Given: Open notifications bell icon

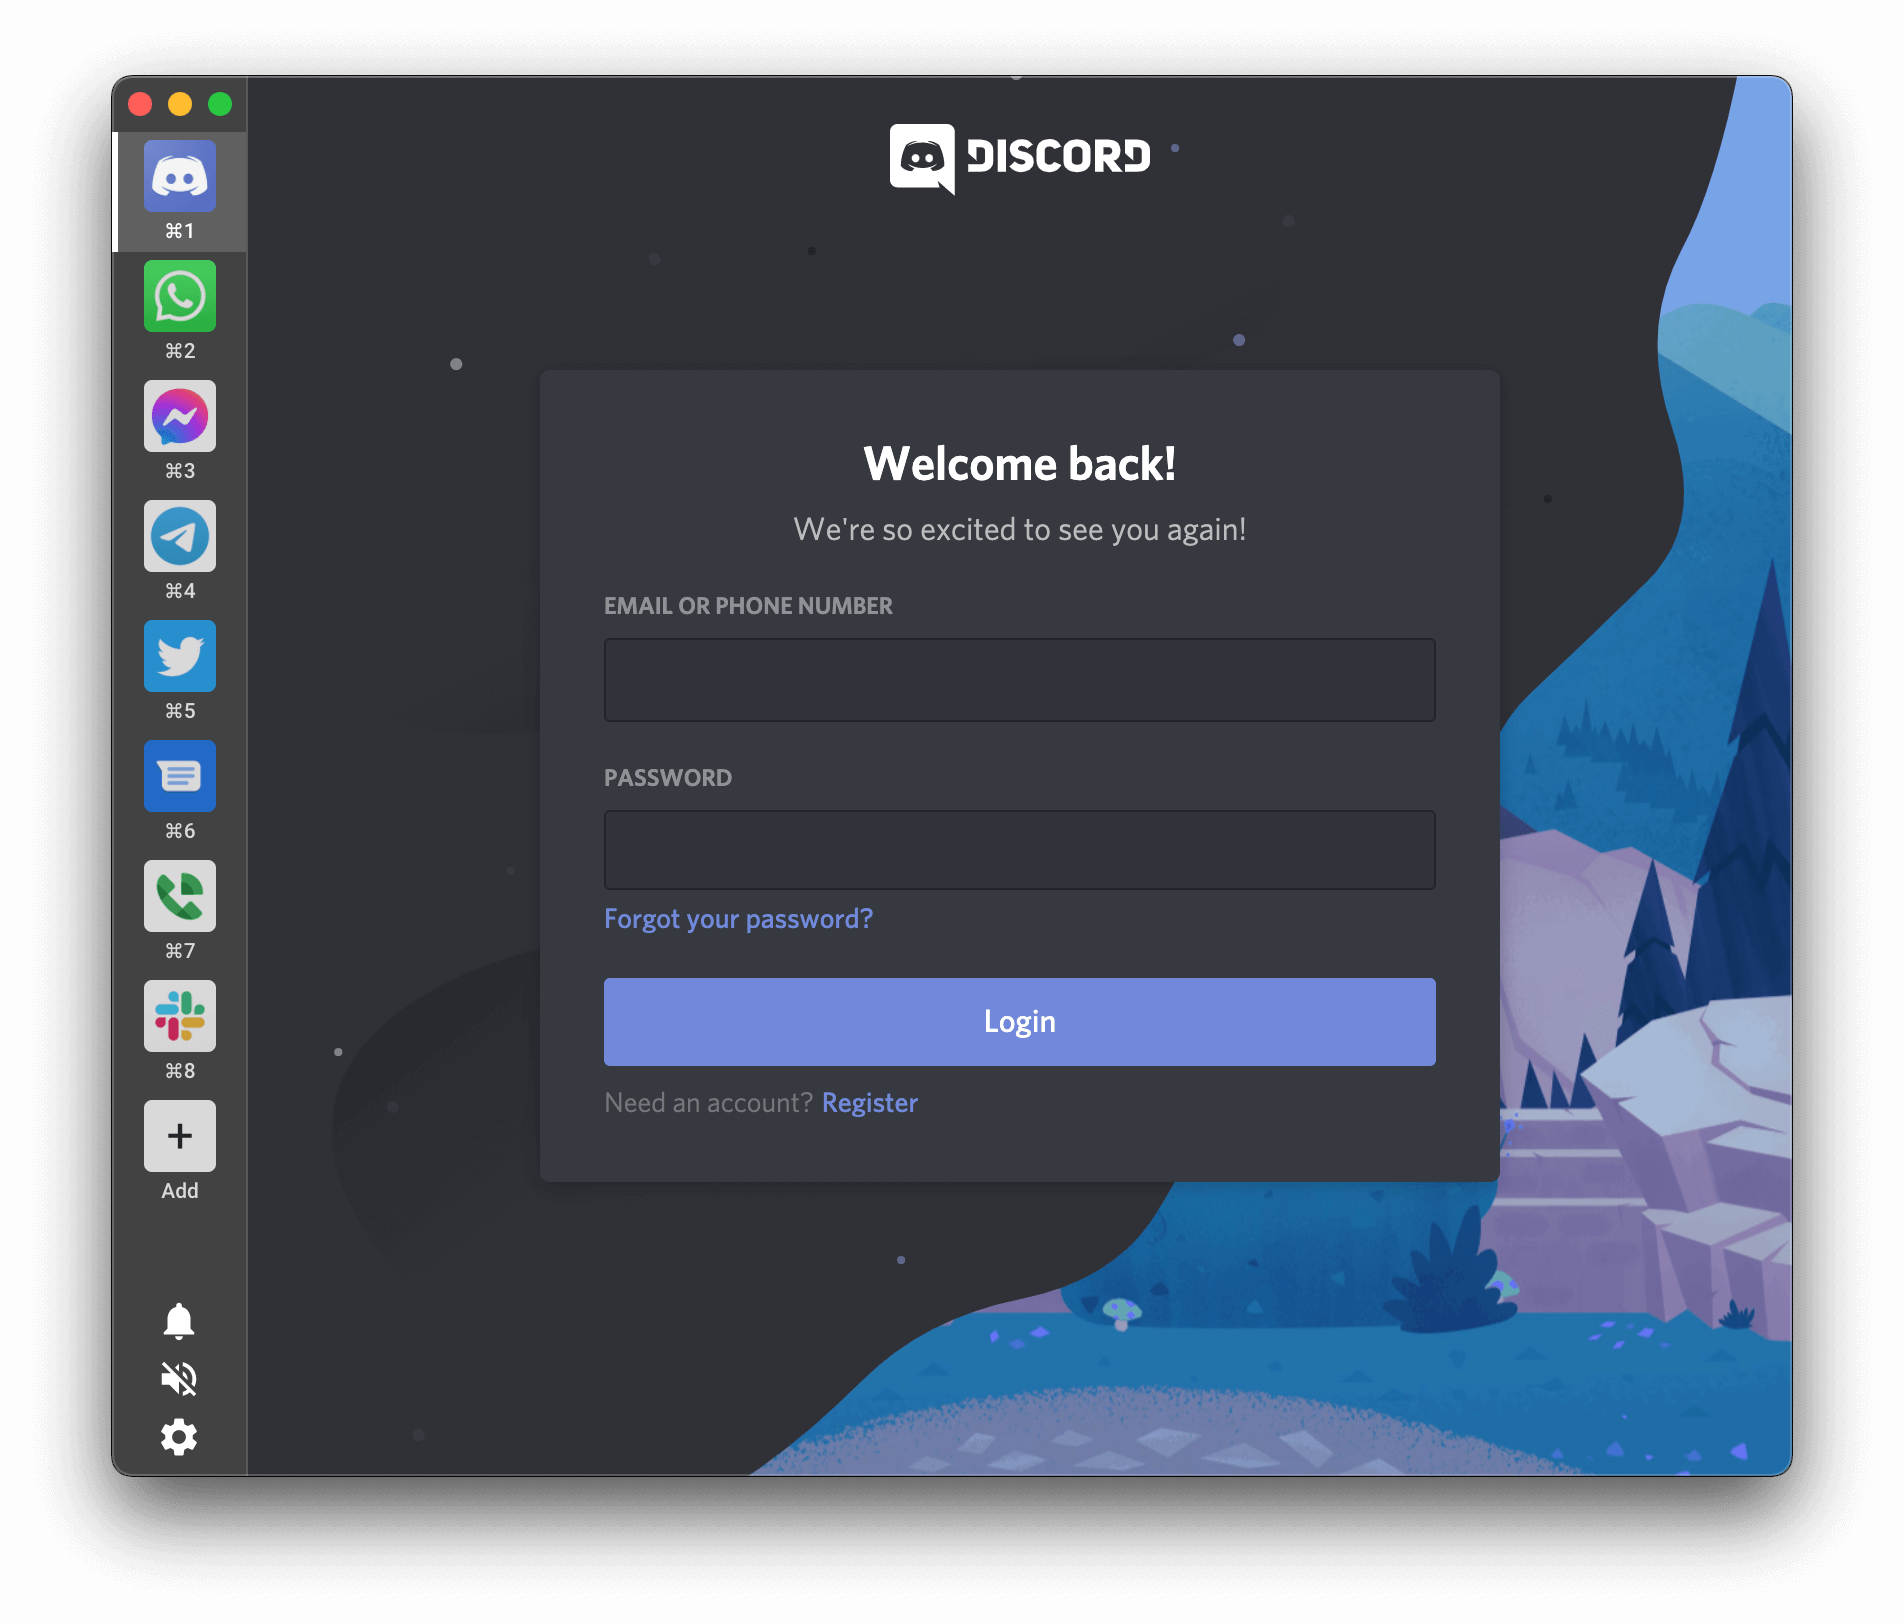Looking at the screenshot, I should click(x=179, y=1321).
